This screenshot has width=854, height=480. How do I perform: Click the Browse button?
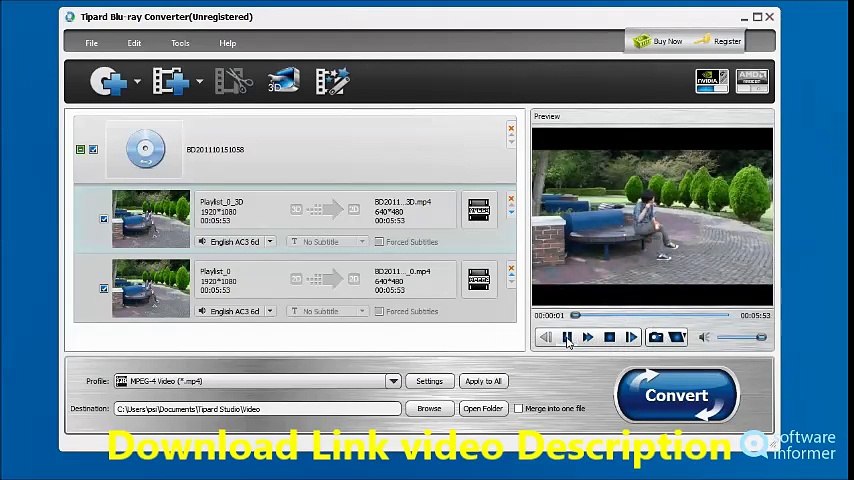point(429,409)
